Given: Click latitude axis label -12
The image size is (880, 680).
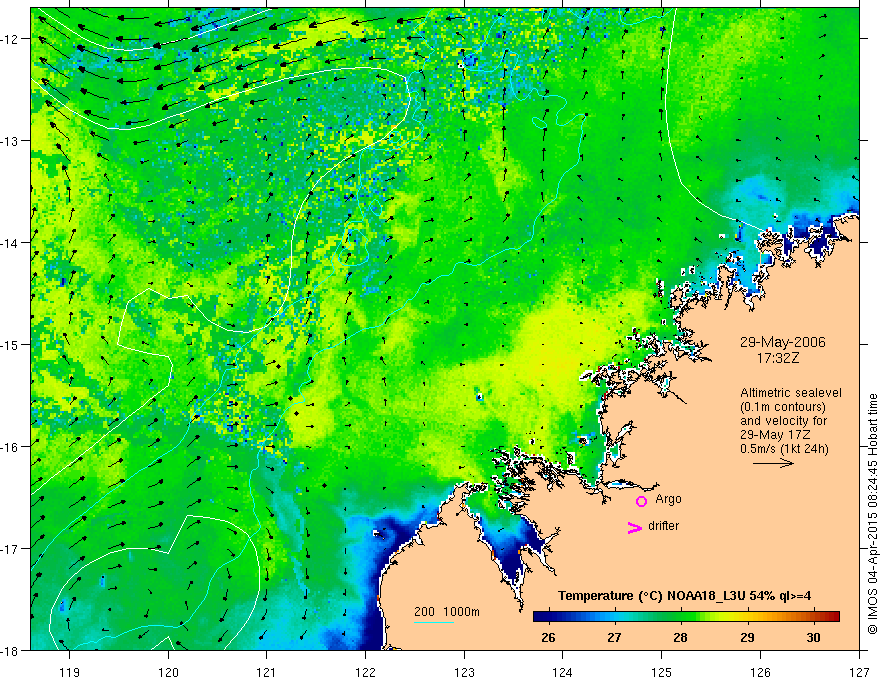Looking at the screenshot, I should (9, 39).
